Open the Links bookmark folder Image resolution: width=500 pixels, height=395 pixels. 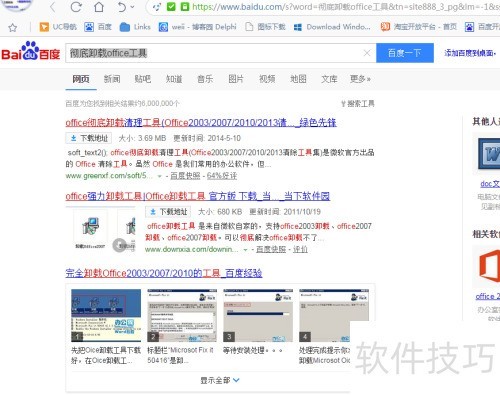coord(135,27)
